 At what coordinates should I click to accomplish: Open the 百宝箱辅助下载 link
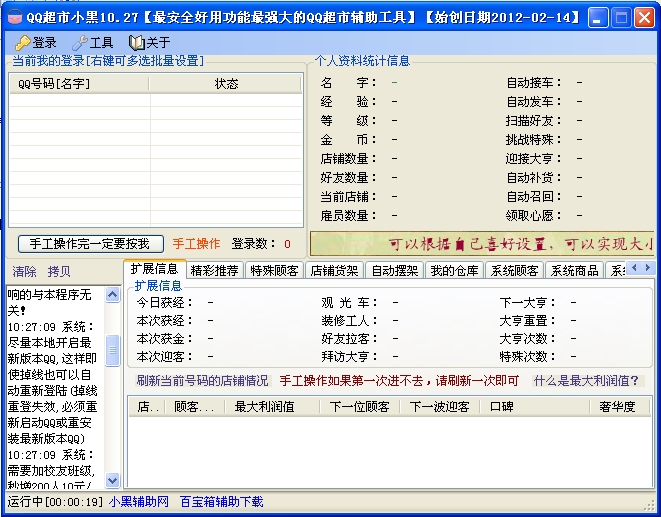pyautogui.click(x=222, y=501)
